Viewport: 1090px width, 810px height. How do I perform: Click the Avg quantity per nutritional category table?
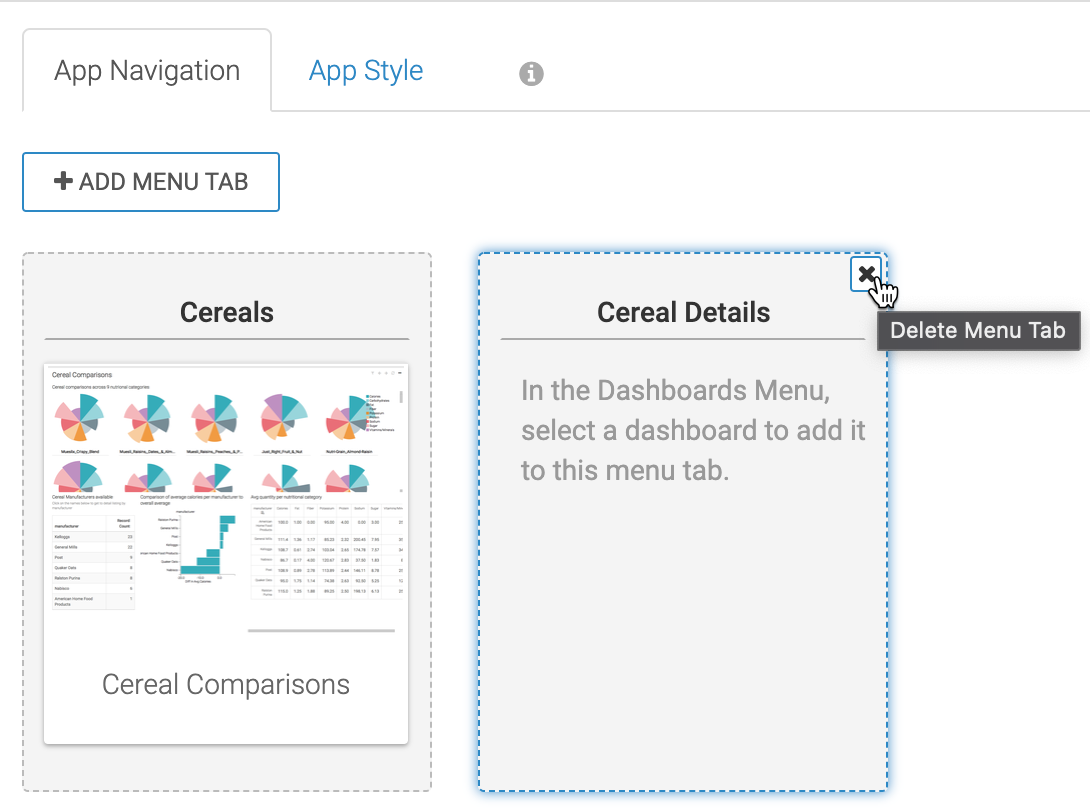click(x=326, y=557)
